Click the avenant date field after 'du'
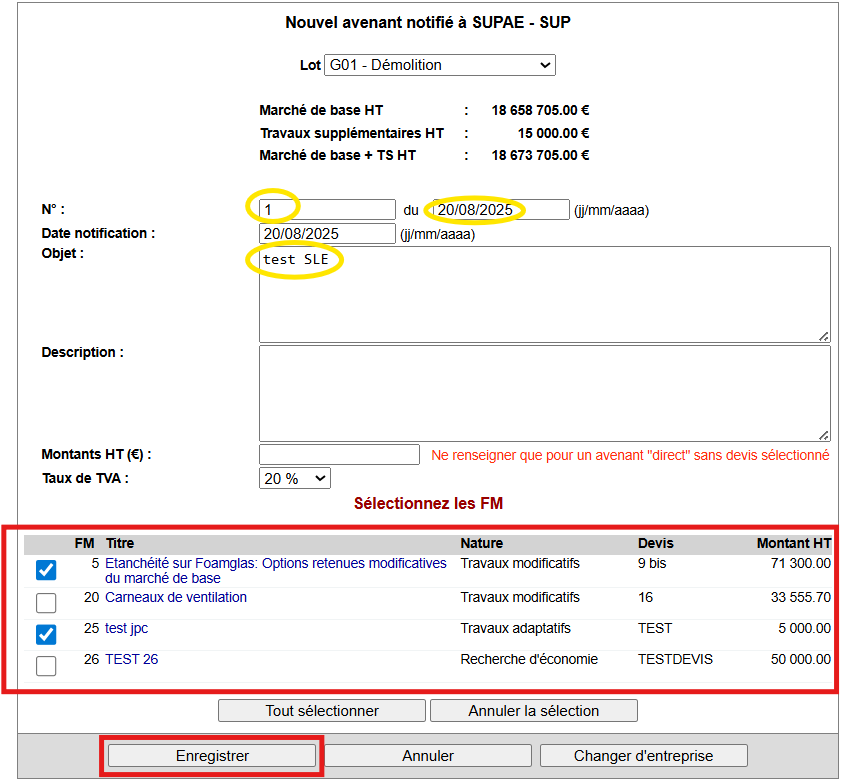 point(500,210)
